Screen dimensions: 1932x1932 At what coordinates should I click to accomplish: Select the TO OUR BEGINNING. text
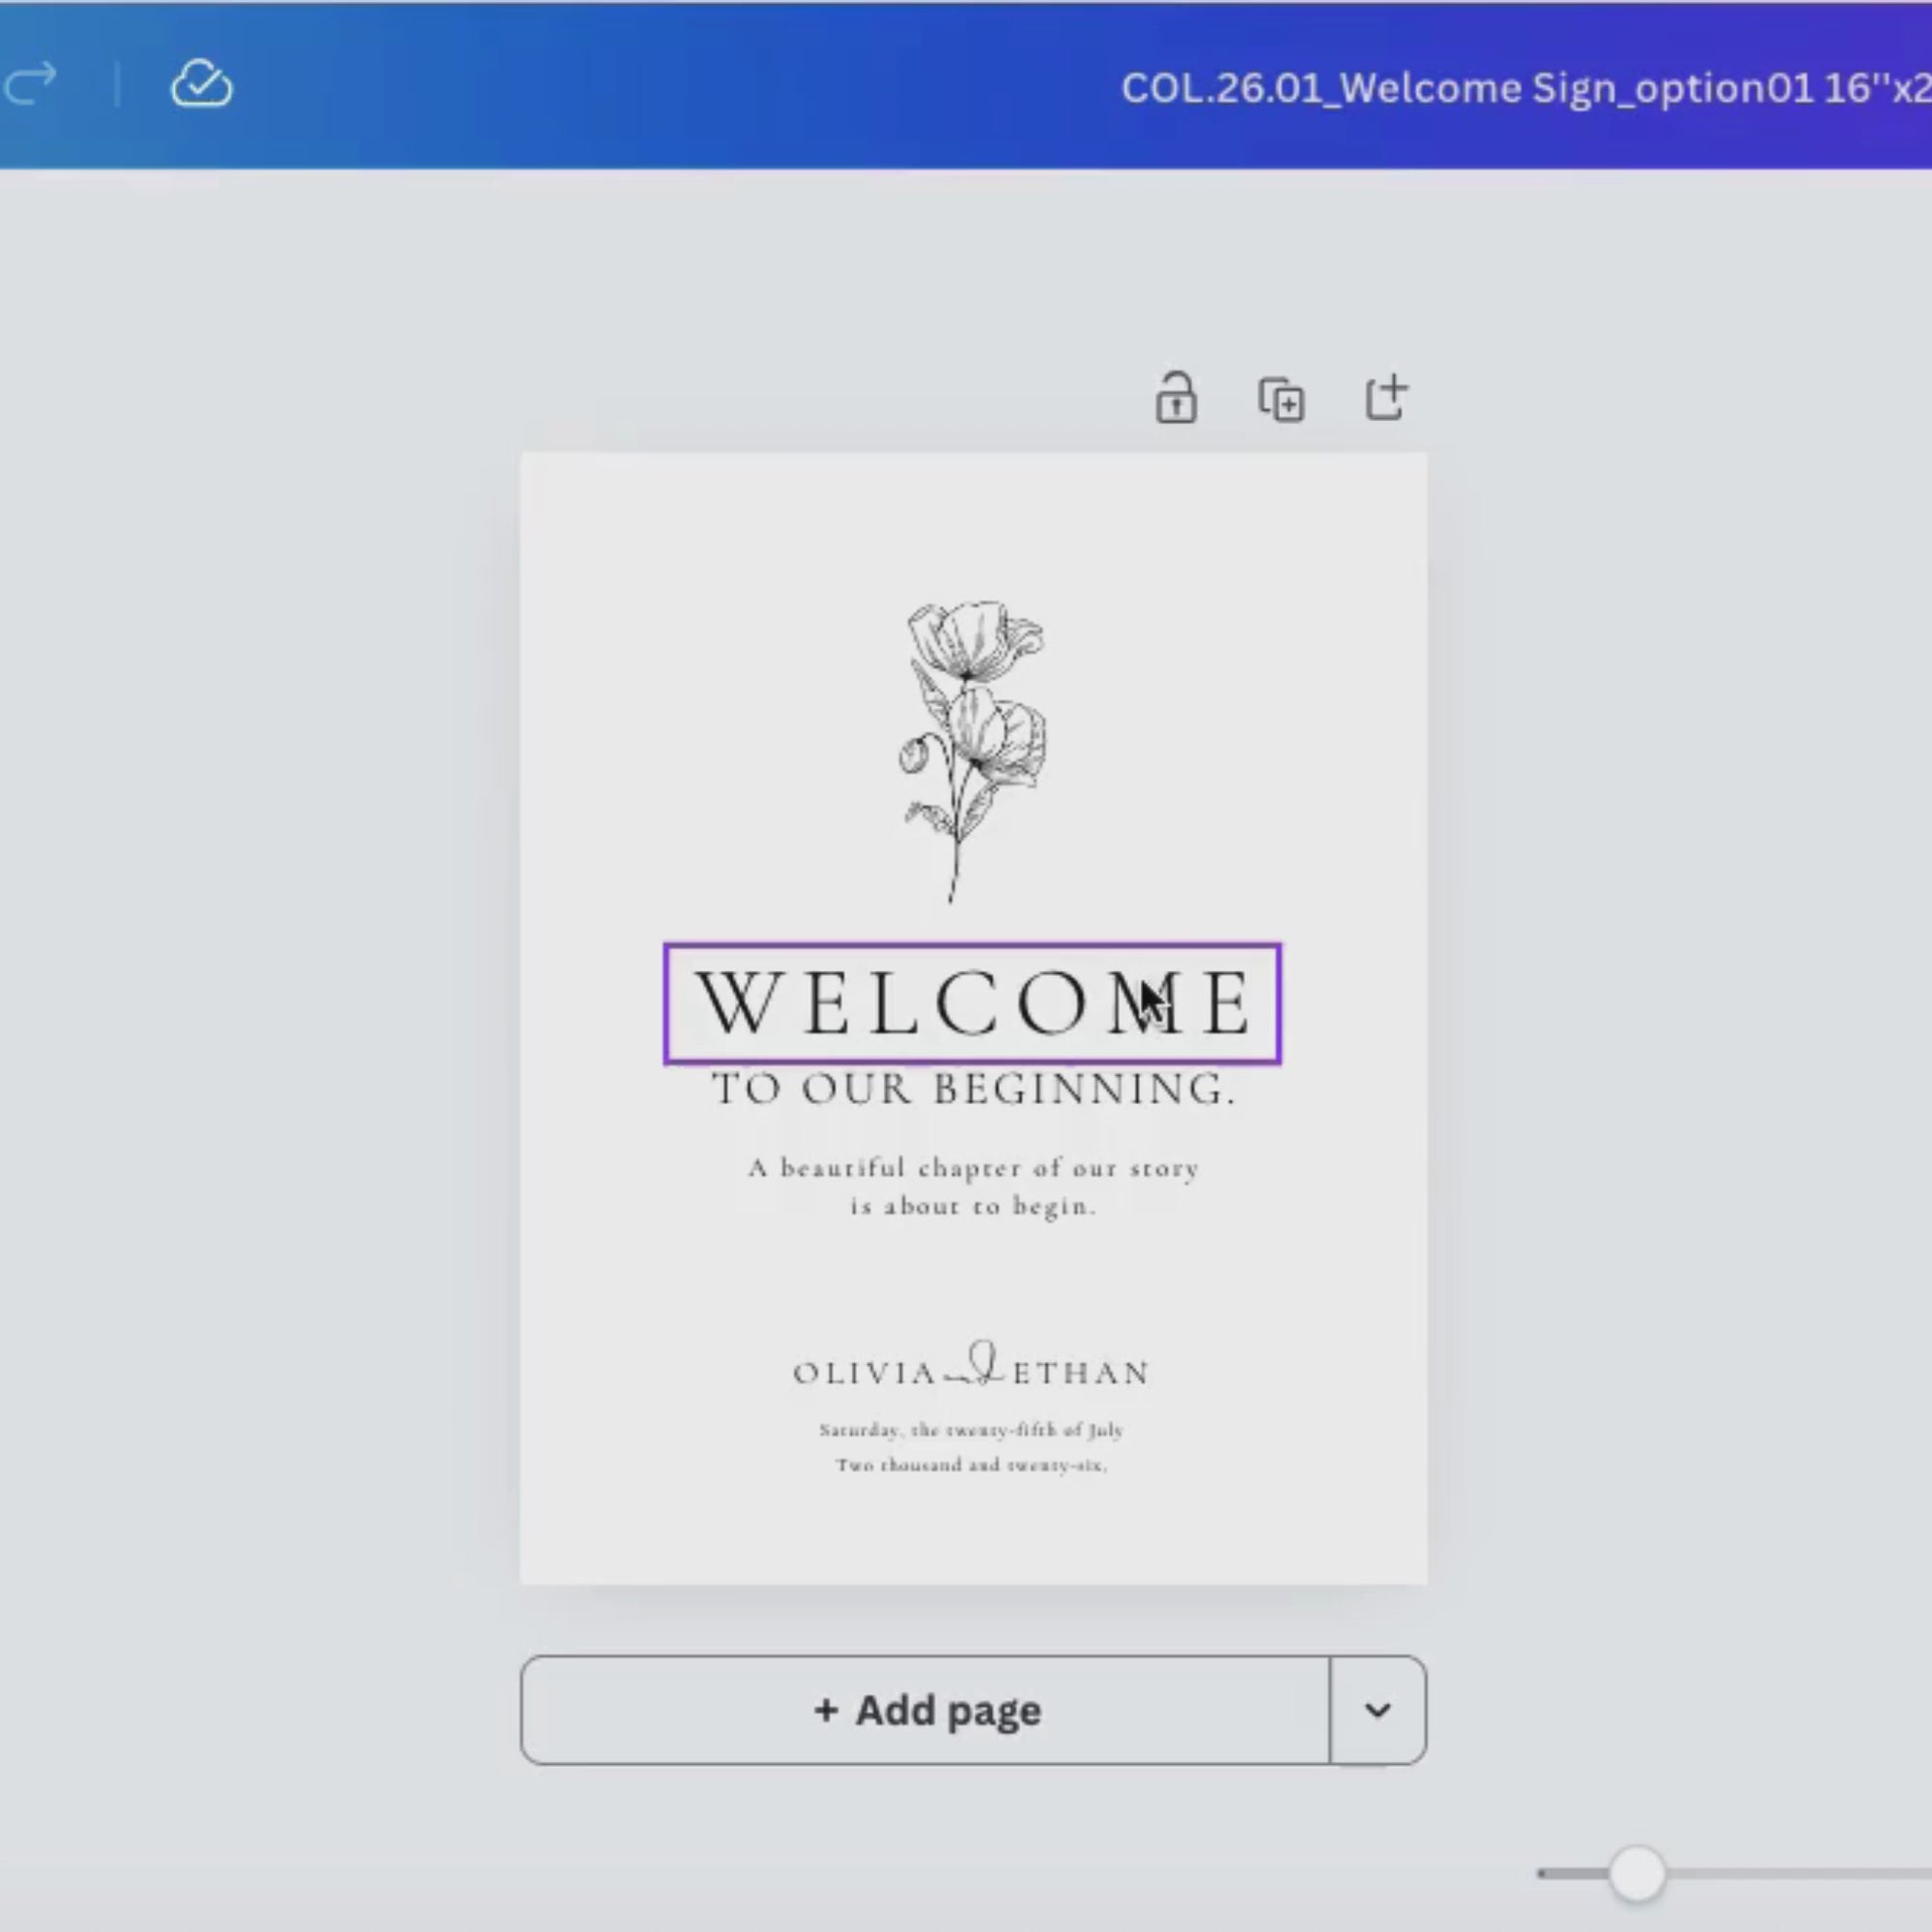(x=973, y=1088)
